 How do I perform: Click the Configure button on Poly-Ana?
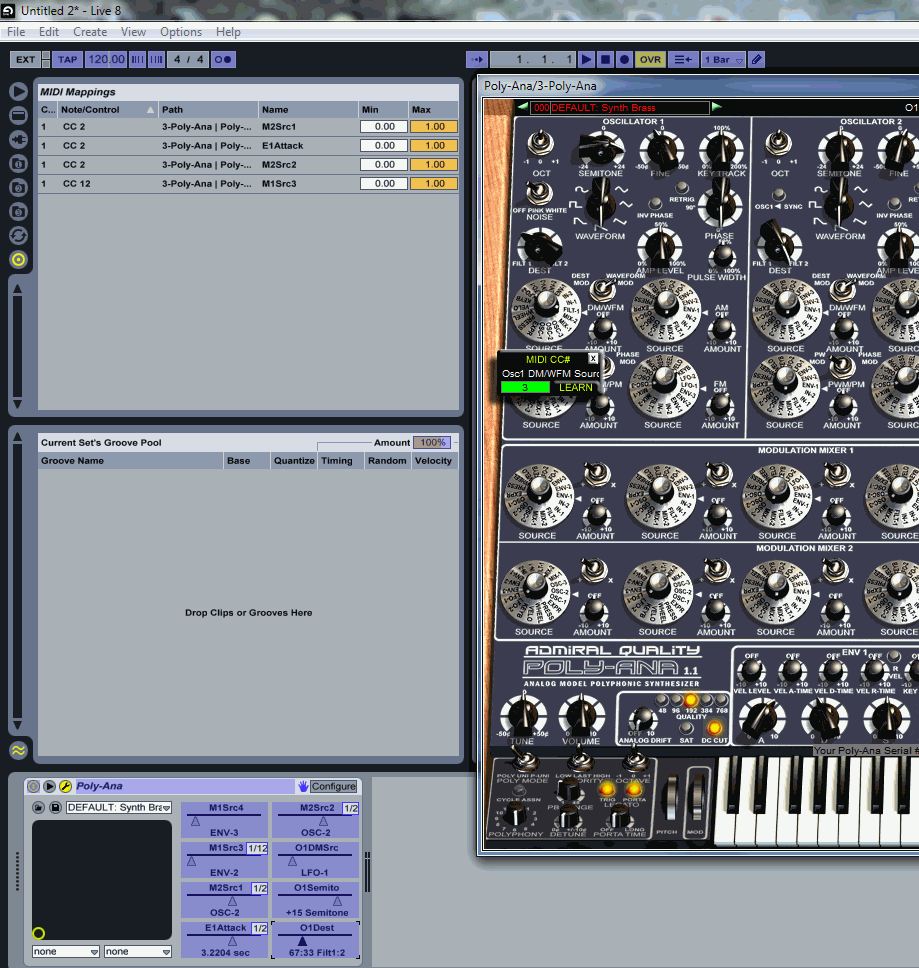click(x=333, y=786)
